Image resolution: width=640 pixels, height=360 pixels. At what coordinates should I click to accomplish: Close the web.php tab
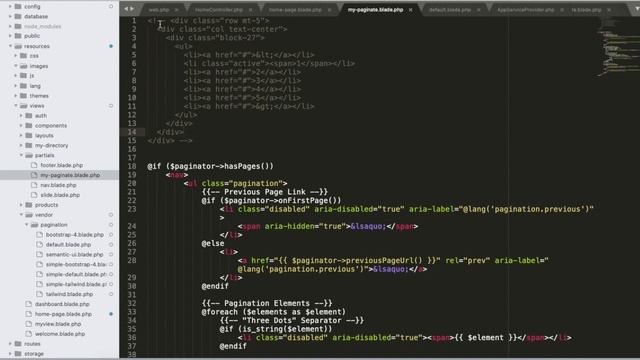[176, 10]
